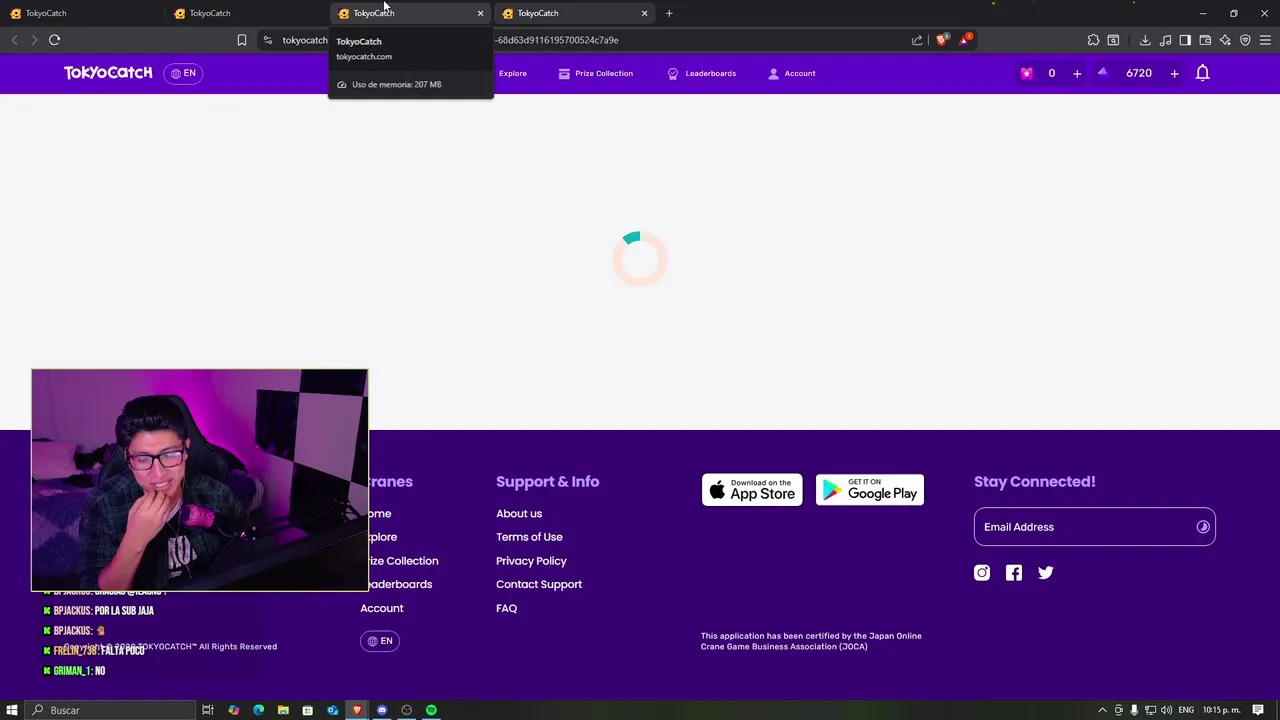Toggle the browser sidebar panel
This screenshot has height=720, width=1280.
1185,40
